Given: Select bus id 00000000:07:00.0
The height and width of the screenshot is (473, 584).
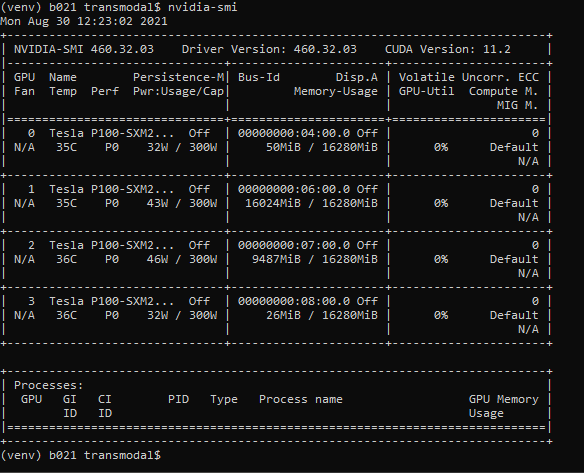Looking at the screenshot, I should 294,245.
